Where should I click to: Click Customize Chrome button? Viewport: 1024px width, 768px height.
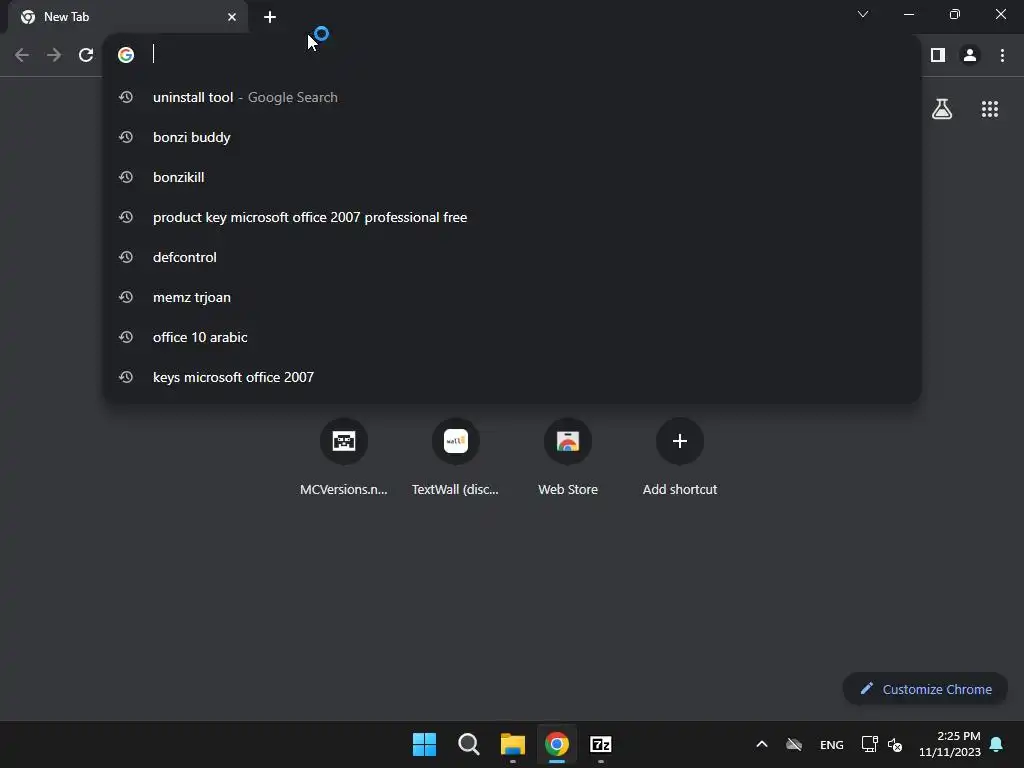[x=925, y=689]
